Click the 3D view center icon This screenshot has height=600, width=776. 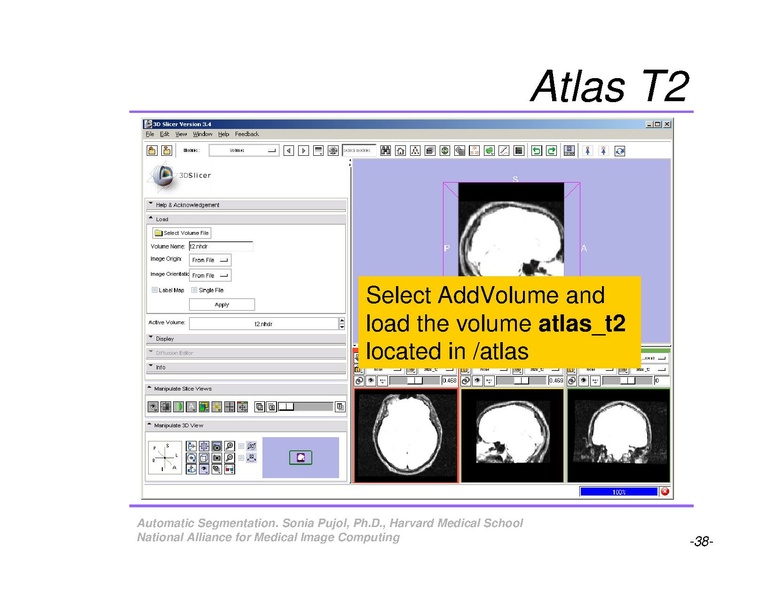204,446
